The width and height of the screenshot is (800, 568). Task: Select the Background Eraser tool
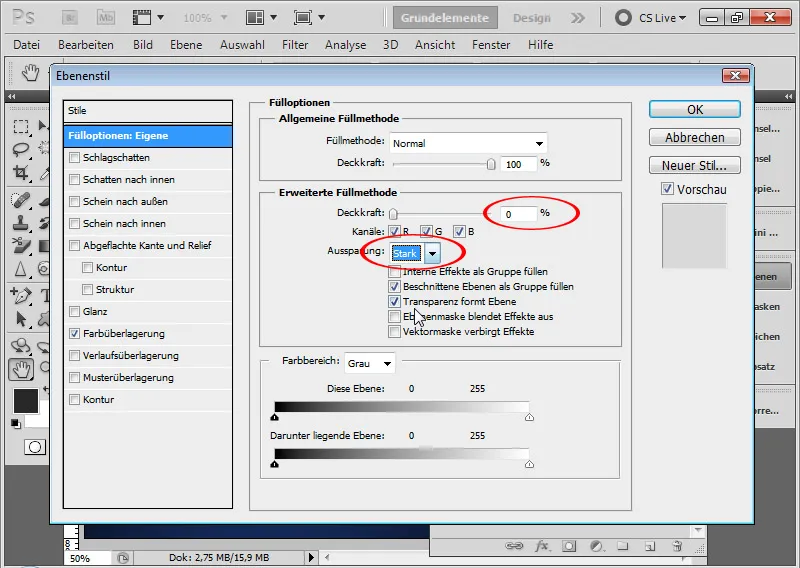pyautogui.click(x=21, y=246)
